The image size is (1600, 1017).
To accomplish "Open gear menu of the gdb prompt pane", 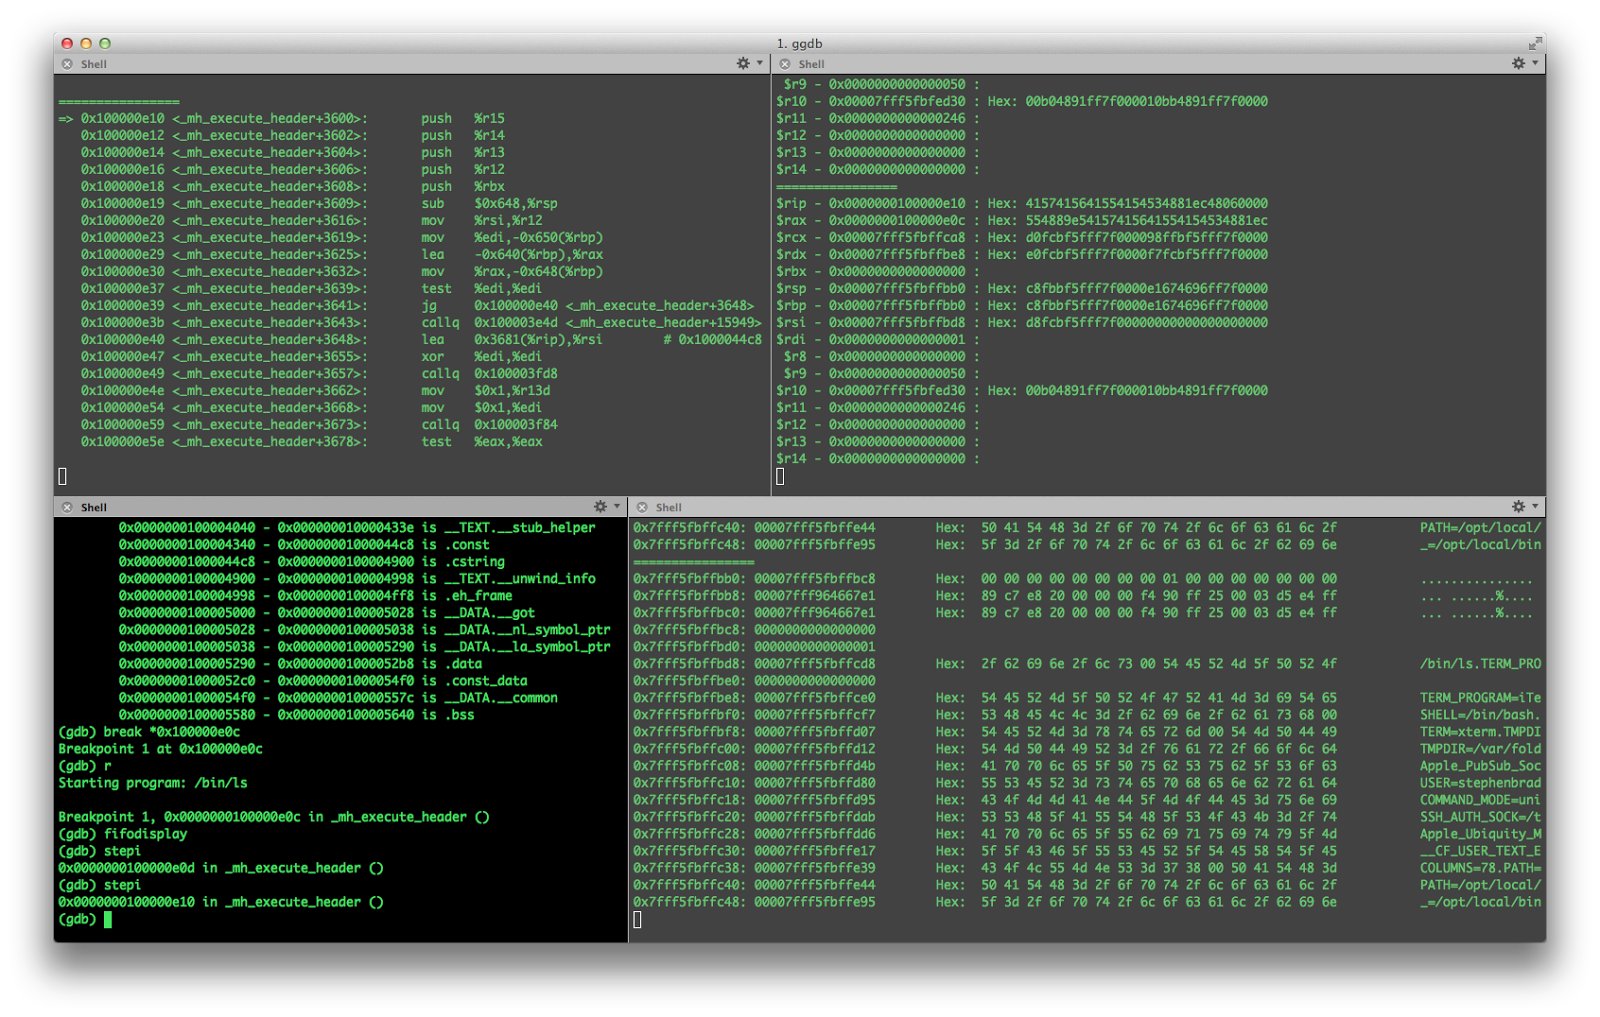I will (x=606, y=507).
